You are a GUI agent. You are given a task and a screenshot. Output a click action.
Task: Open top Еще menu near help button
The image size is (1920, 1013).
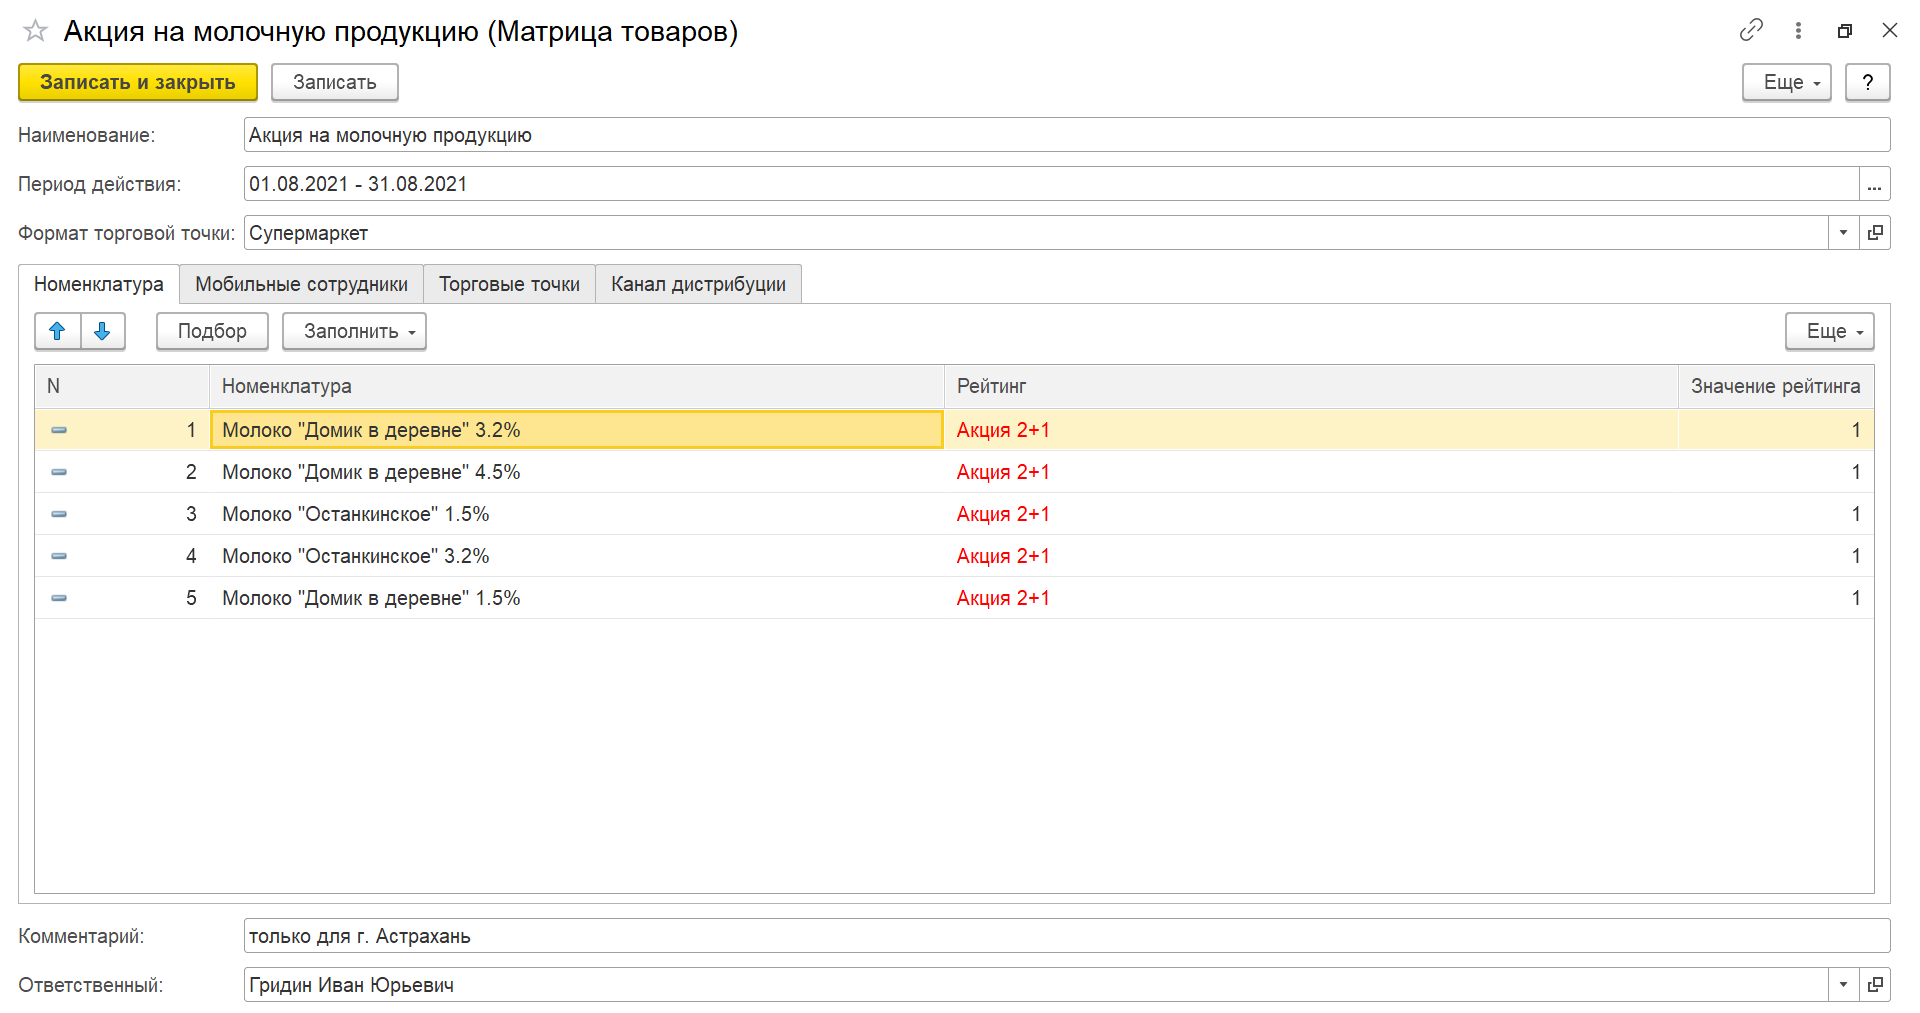click(x=1786, y=82)
